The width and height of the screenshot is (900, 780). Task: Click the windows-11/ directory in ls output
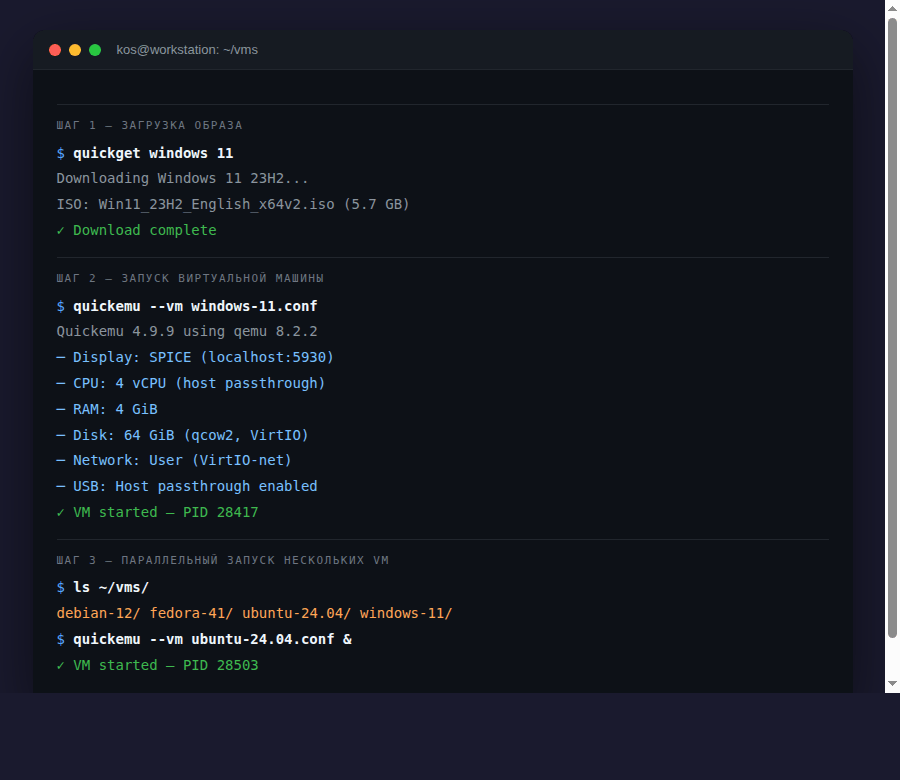tap(406, 613)
